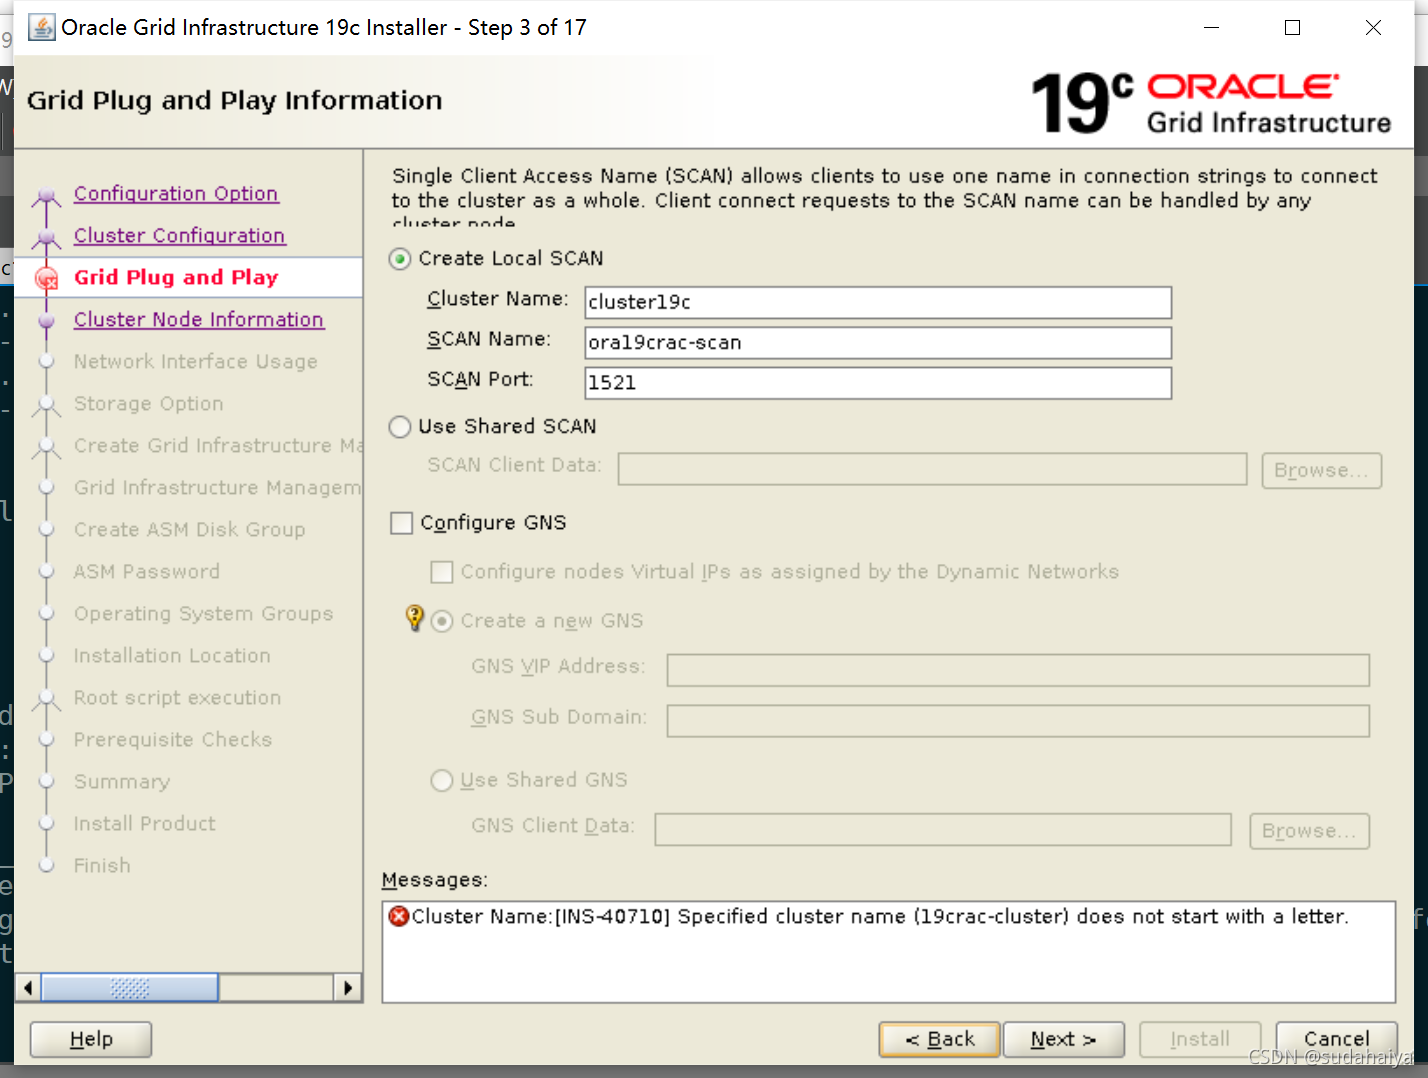The image size is (1428, 1078).
Task: Click Browse next to GNS Client Data
Action: pos(1309,831)
